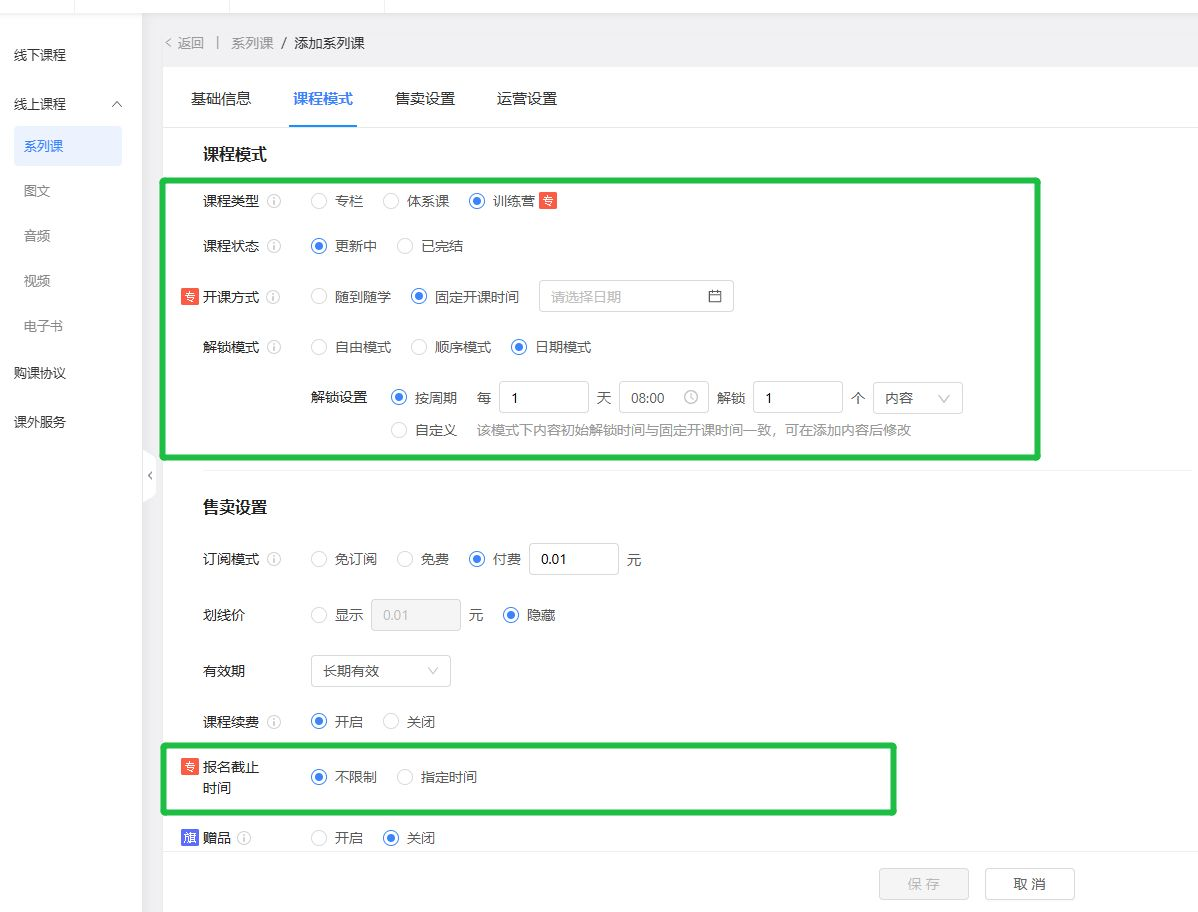The height and width of the screenshot is (912, 1198).
Task: Click info icon next to 课程续费
Action: click(274, 722)
